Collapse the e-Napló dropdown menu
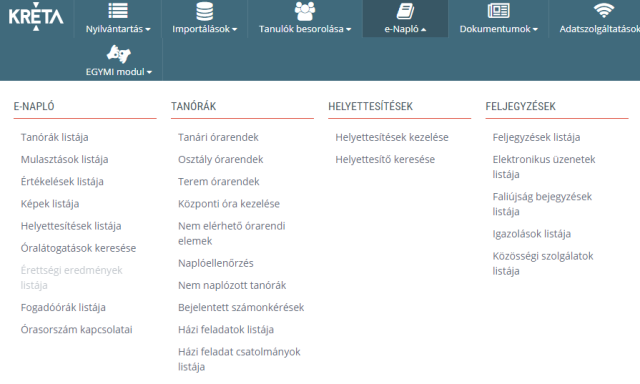Viewport: 640px width, 384px height. point(405,29)
